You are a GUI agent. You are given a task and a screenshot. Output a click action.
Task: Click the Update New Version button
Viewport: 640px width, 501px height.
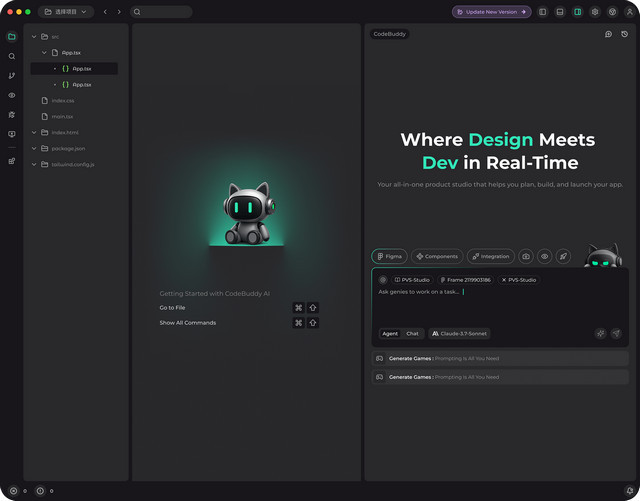pos(490,12)
